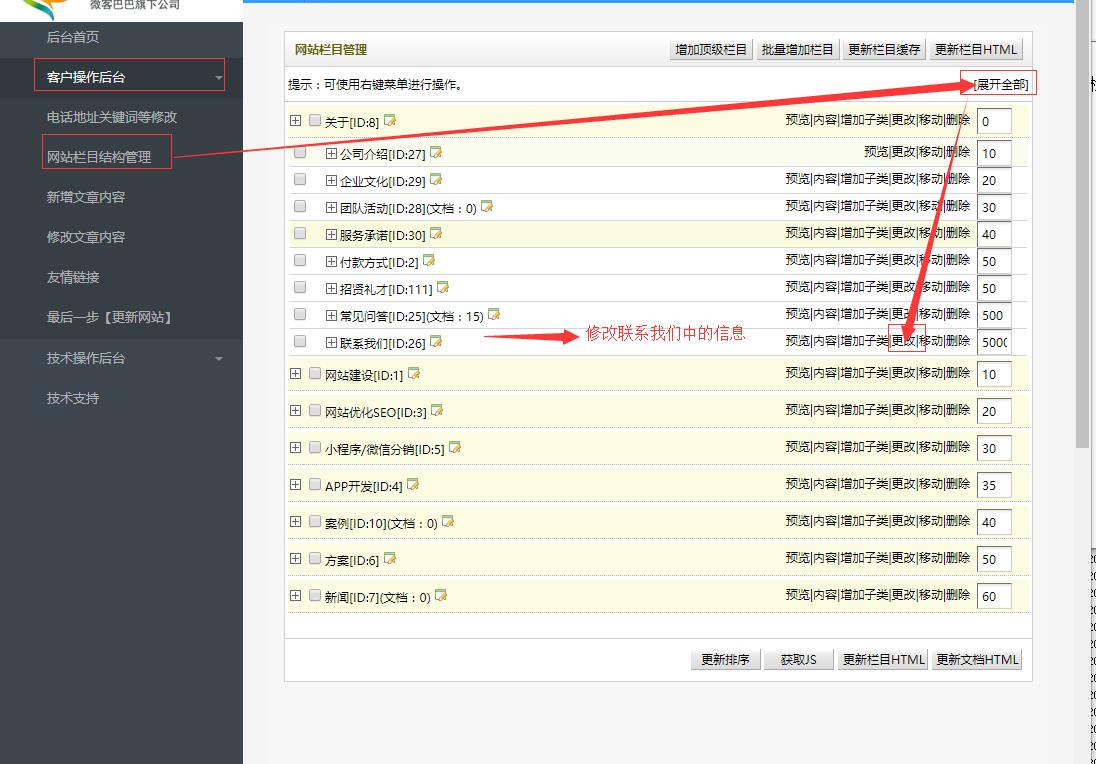Check the box for 关于[ID:8]
Image resolution: width=1096 pixels, height=764 pixels.
click(x=315, y=121)
